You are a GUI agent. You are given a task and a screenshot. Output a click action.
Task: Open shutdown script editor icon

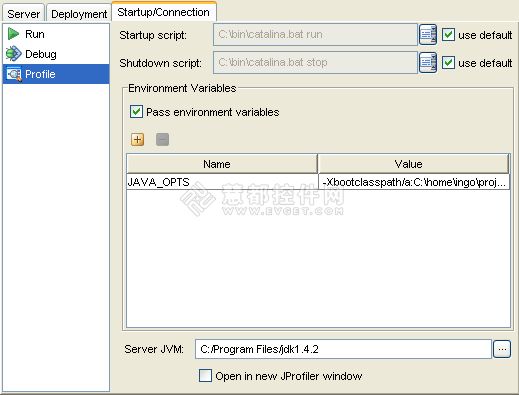point(428,62)
